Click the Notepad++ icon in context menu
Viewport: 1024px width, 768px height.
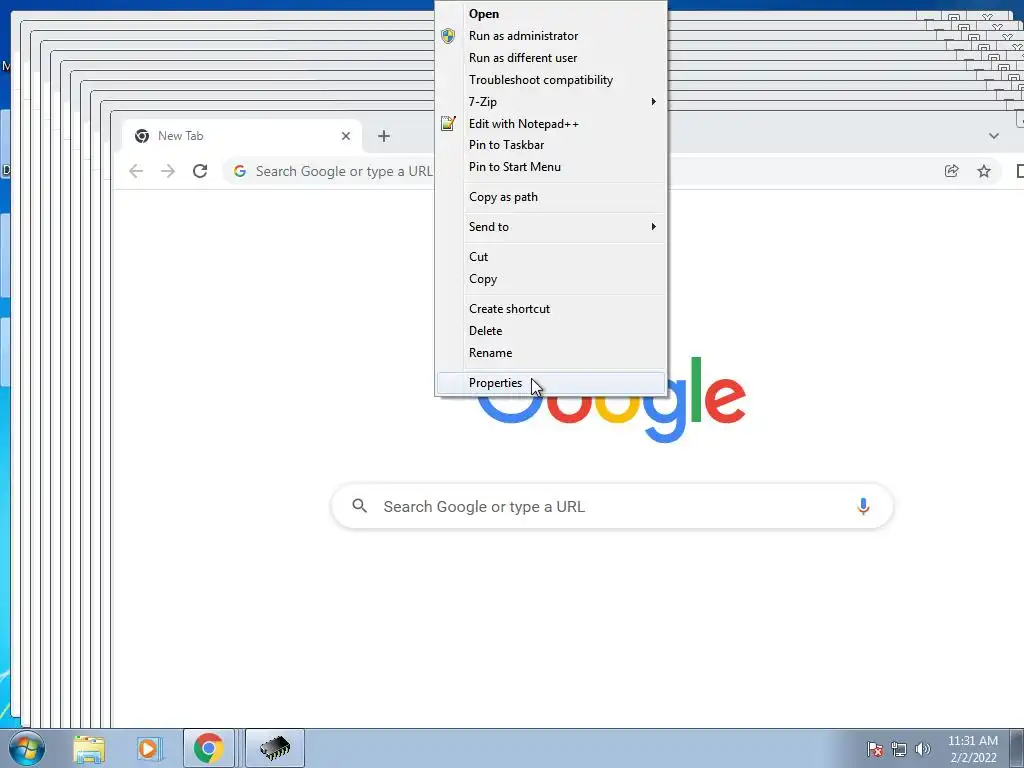448,123
